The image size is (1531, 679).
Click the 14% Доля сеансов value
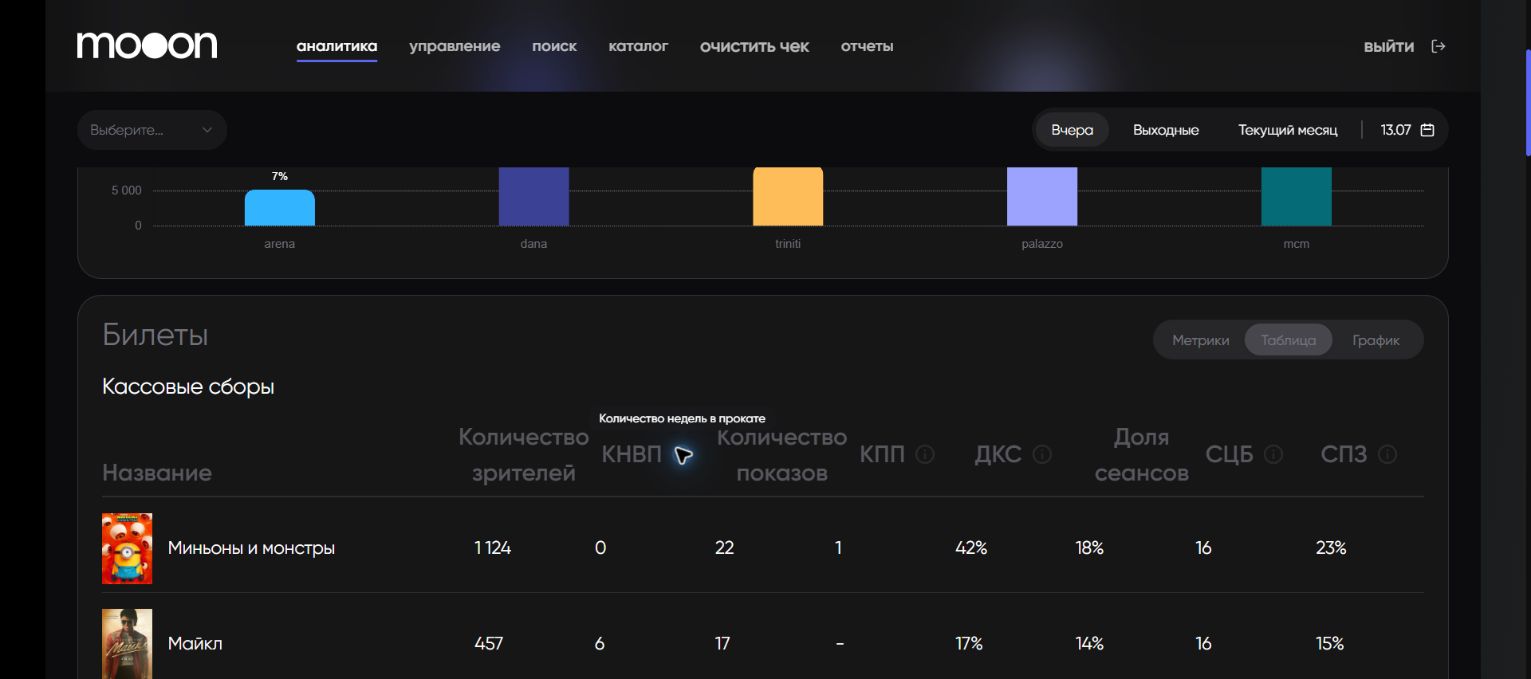tap(1089, 644)
